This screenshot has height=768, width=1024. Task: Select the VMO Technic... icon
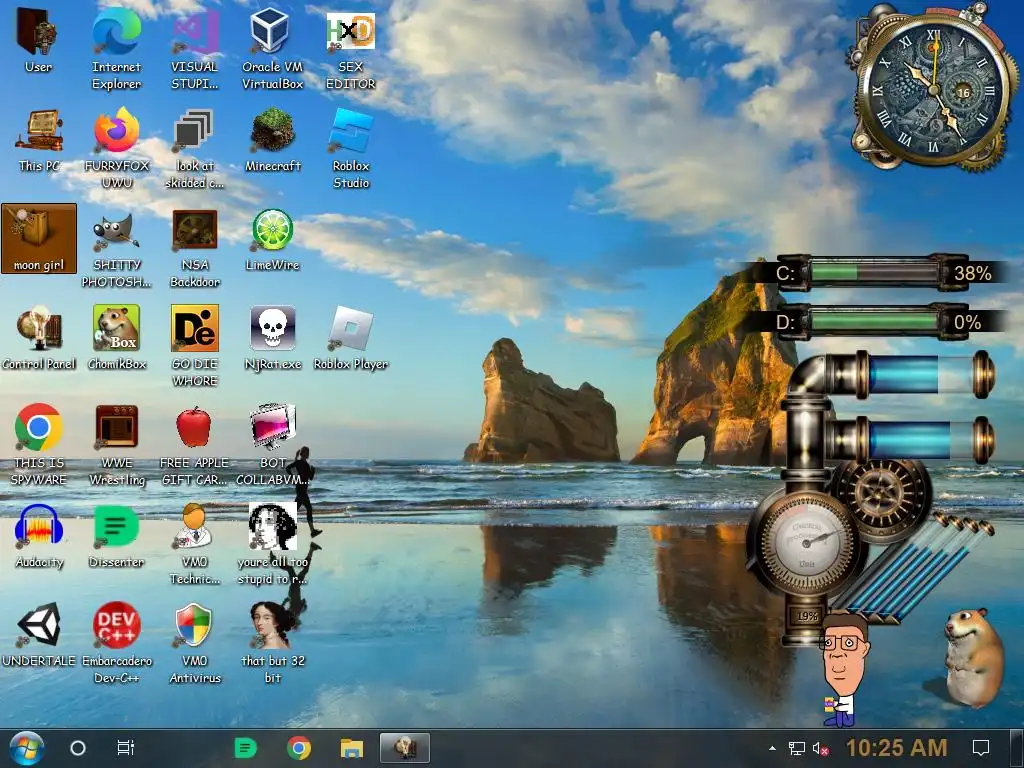pyautogui.click(x=195, y=543)
